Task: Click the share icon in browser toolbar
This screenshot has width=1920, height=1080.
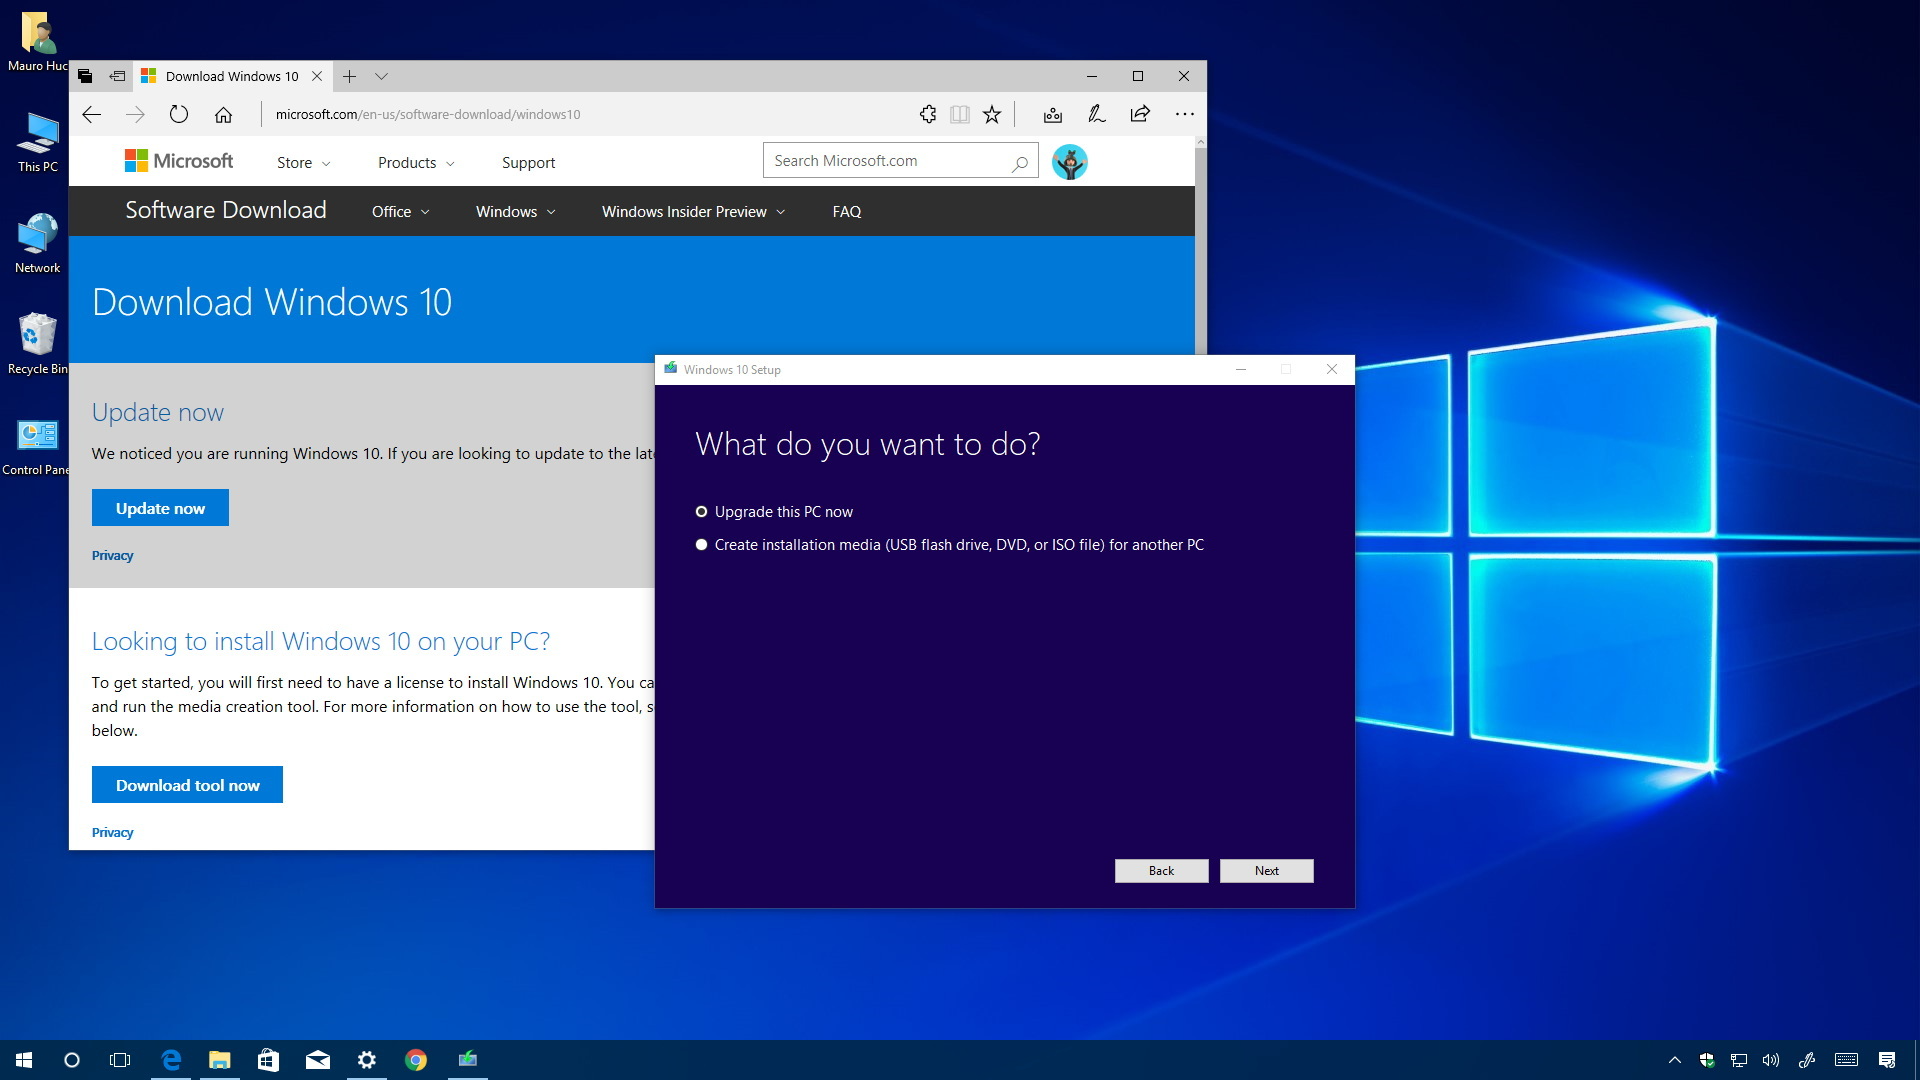Action: [x=1139, y=115]
